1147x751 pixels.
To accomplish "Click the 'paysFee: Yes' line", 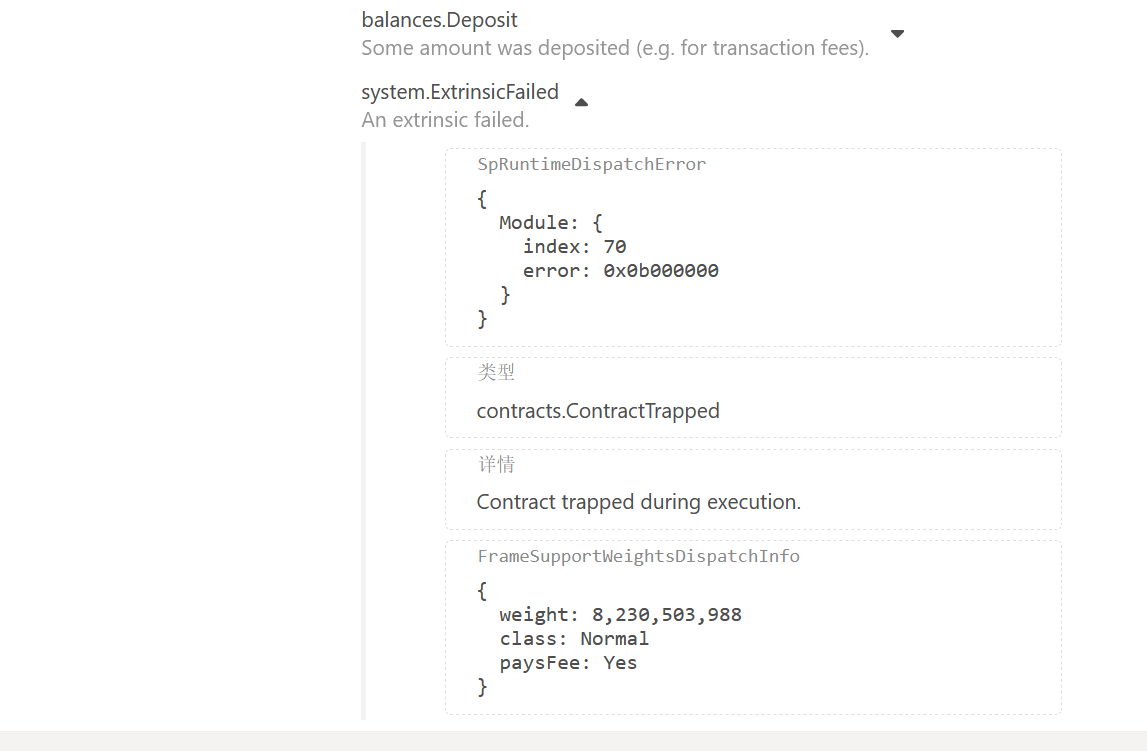I will (568, 663).
